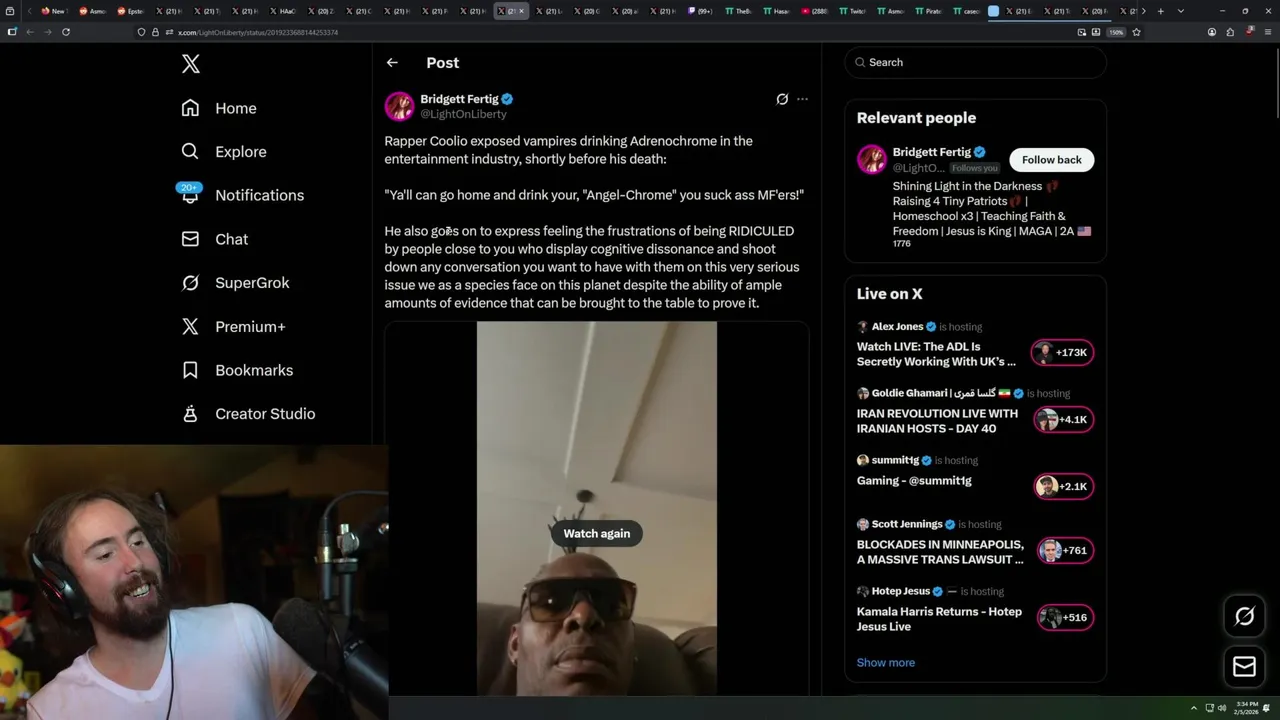Switch to the New Tab Firefox tab
Viewport: 1280px width, 720px height.
point(53,11)
